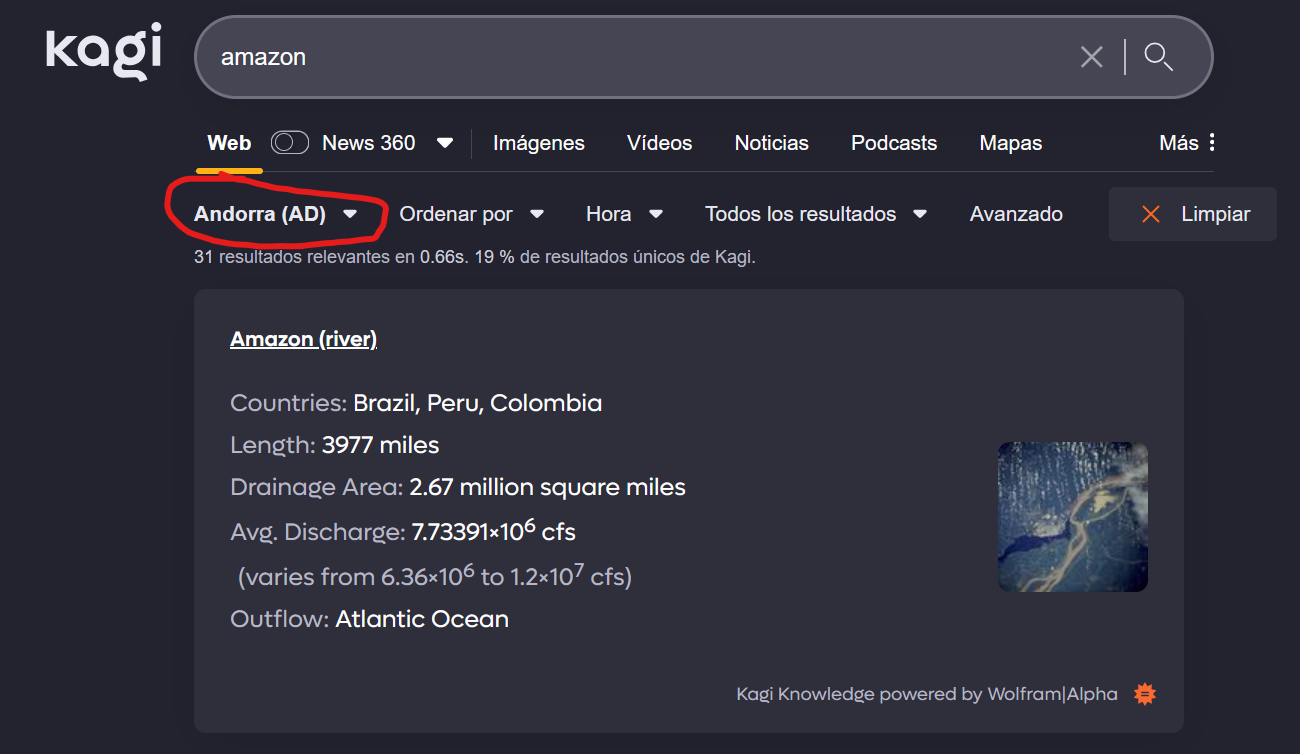Click the orange X next to Limpiar
The height and width of the screenshot is (754, 1300).
1151,214
